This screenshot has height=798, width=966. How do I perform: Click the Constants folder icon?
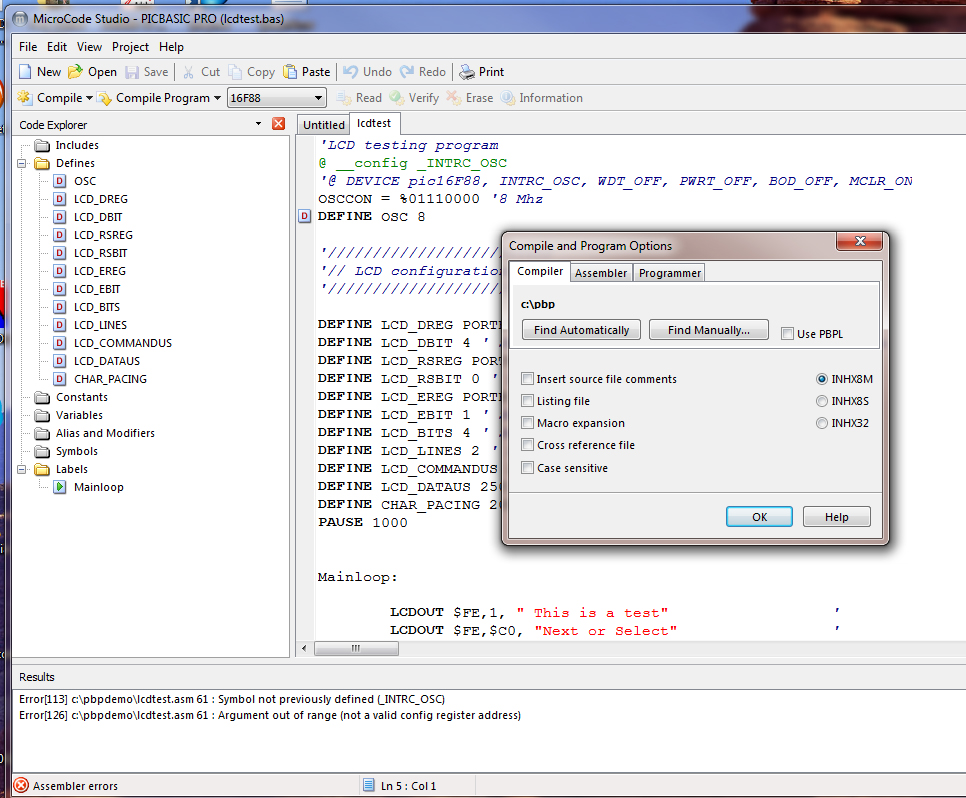coord(42,397)
